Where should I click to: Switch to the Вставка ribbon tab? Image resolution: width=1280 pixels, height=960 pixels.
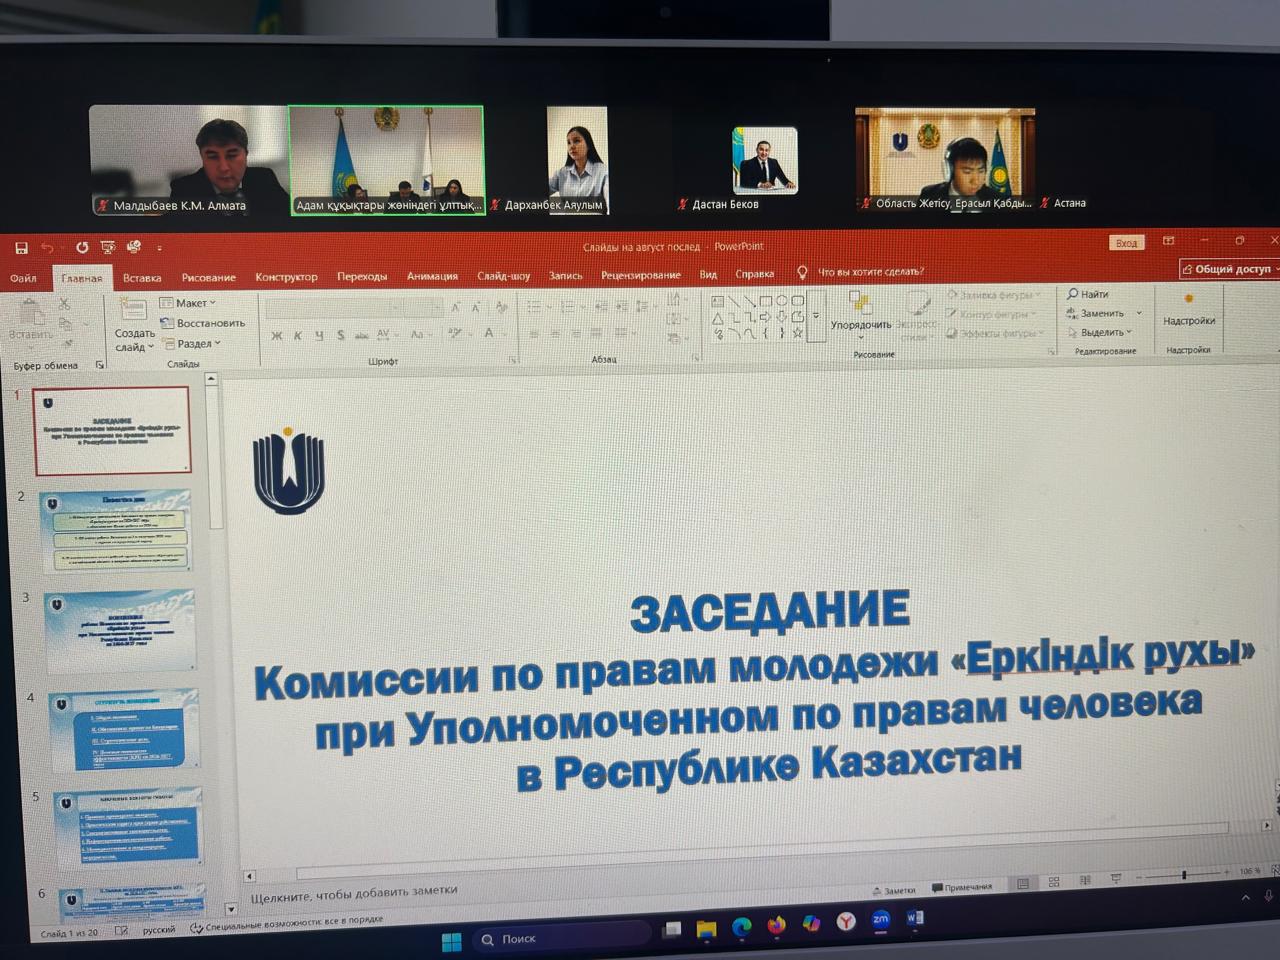(x=142, y=278)
